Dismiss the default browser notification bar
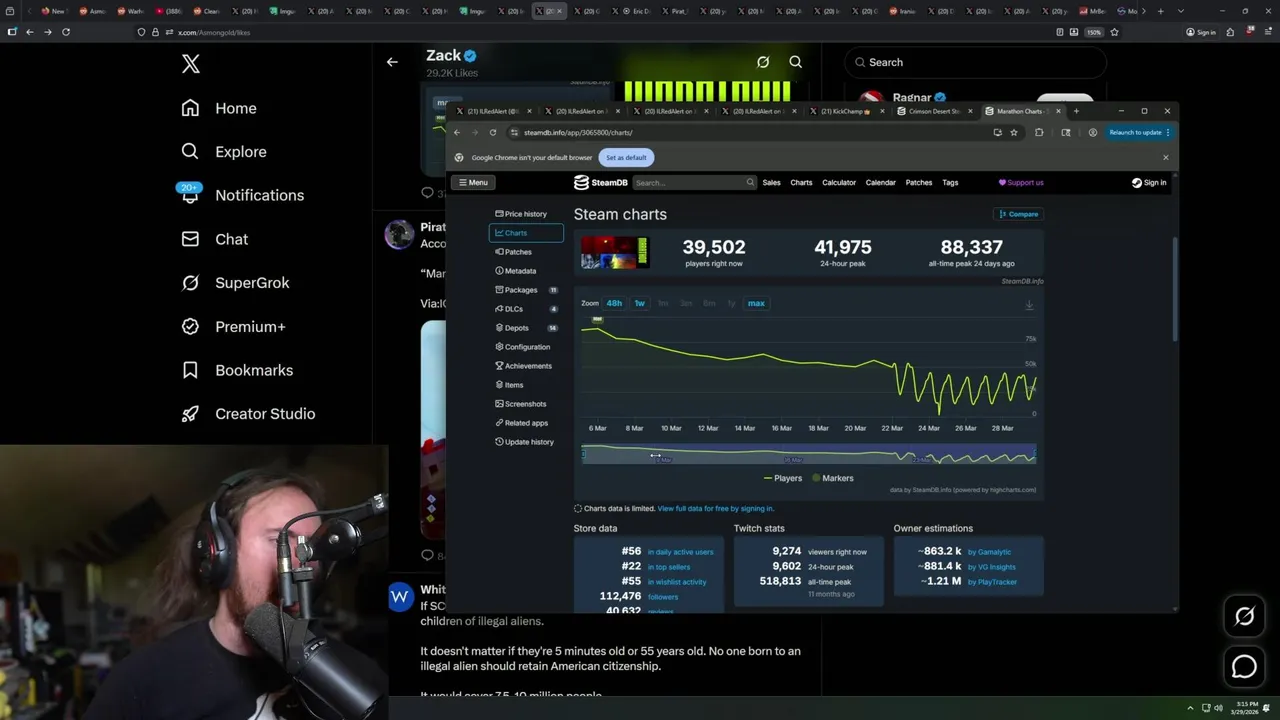1280x720 pixels. click(1165, 157)
